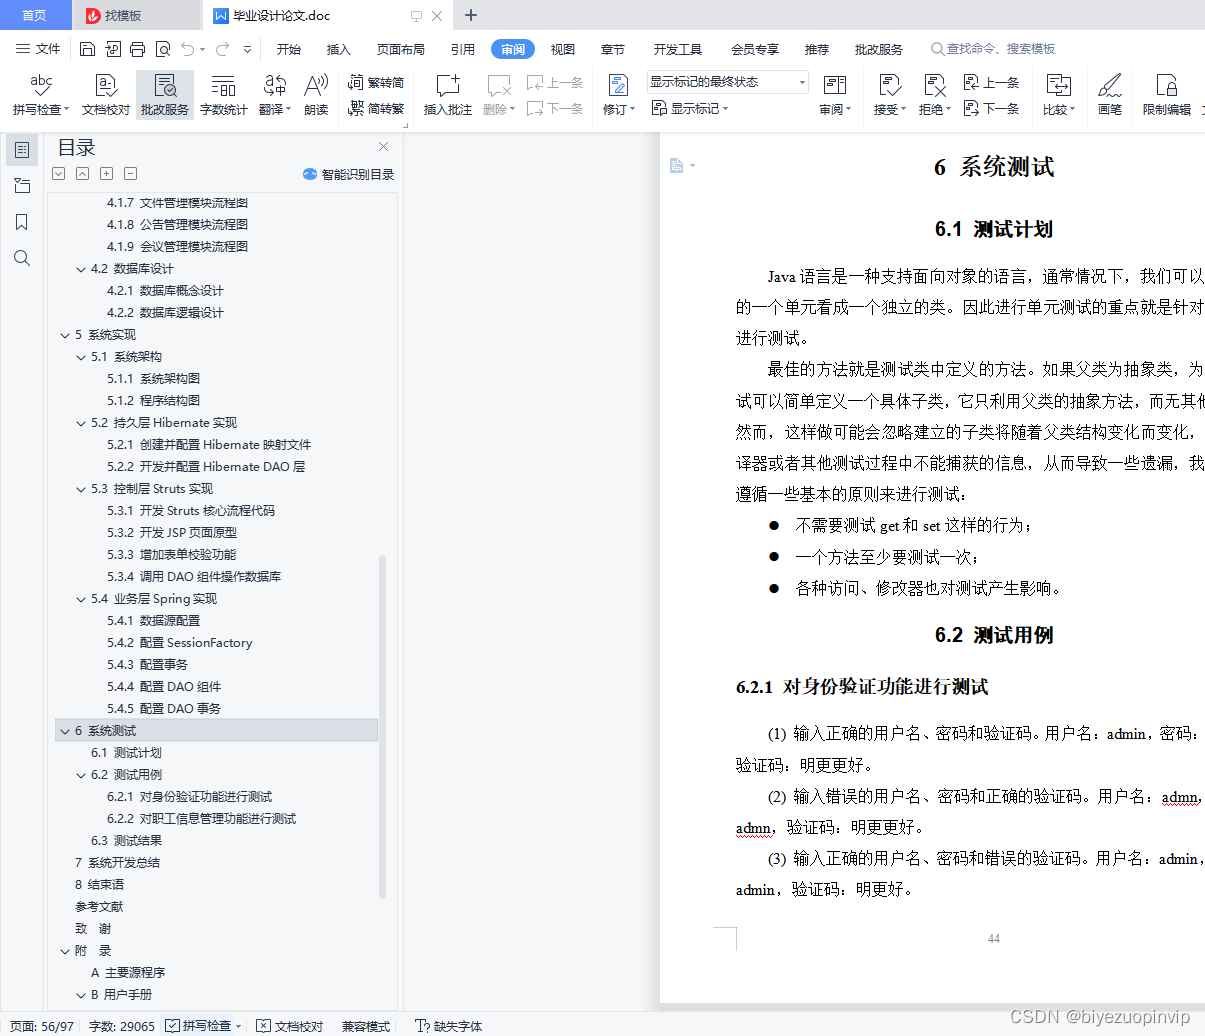
Task: Switch to the 视图 ribbon tab
Action: tap(563, 49)
